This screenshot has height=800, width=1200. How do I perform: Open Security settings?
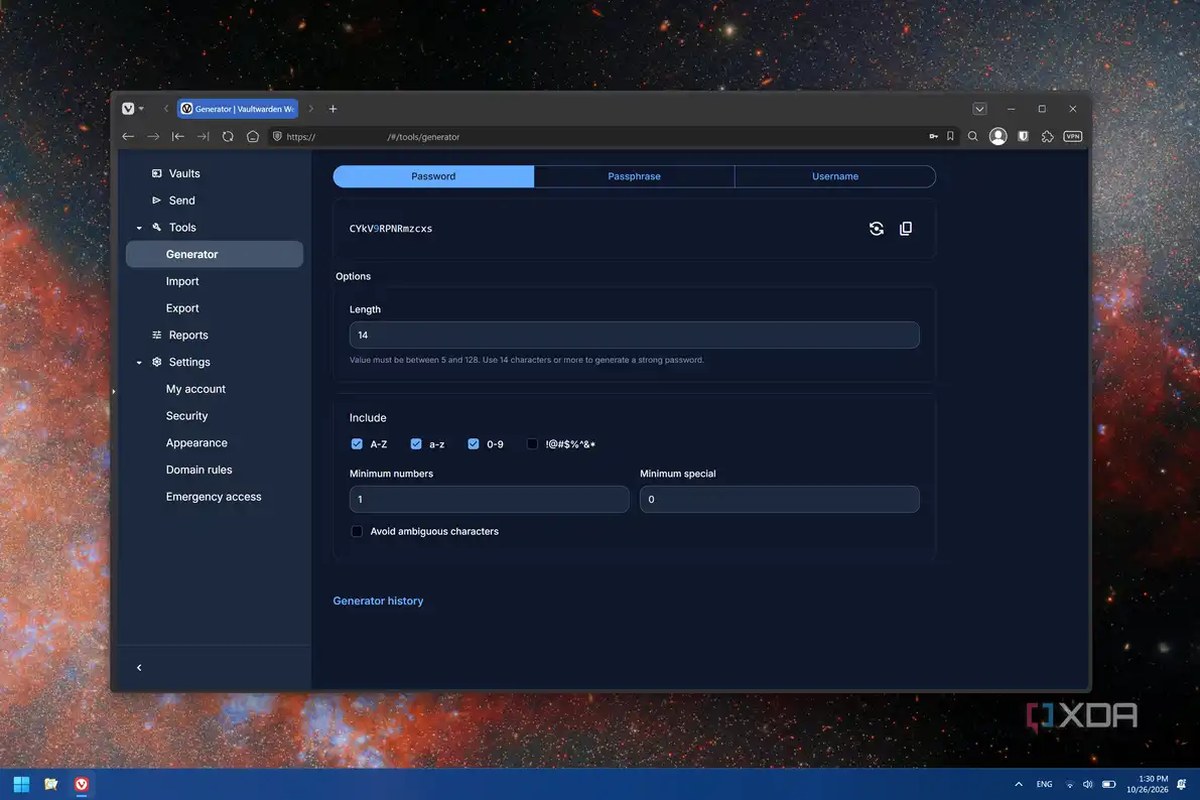pyautogui.click(x=187, y=416)
